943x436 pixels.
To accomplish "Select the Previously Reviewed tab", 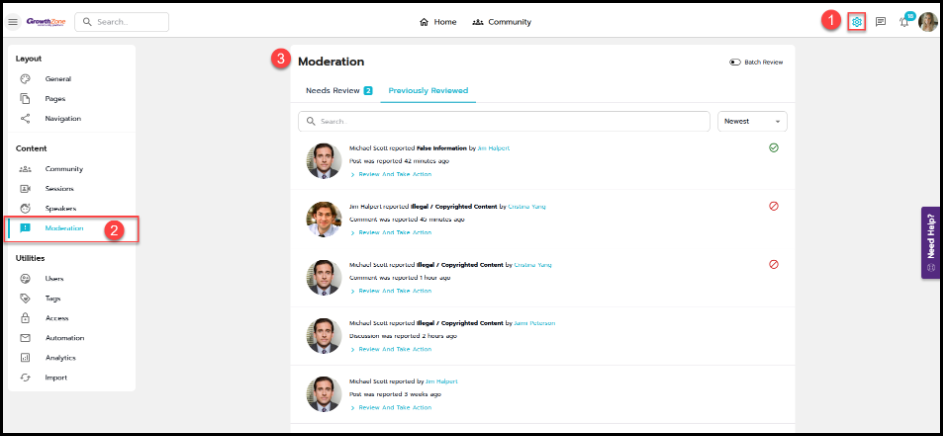I will (427, 90).
